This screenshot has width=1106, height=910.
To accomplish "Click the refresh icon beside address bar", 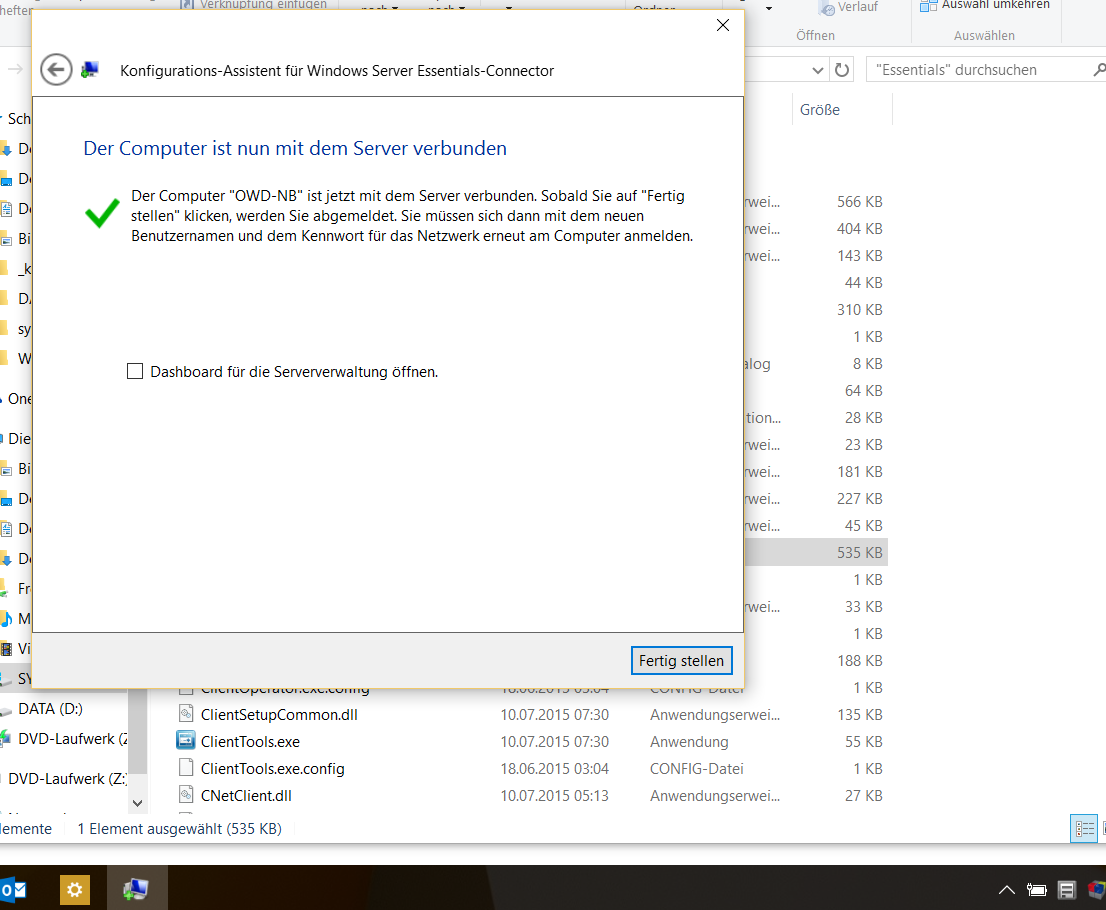I will (x=842, y=70).
